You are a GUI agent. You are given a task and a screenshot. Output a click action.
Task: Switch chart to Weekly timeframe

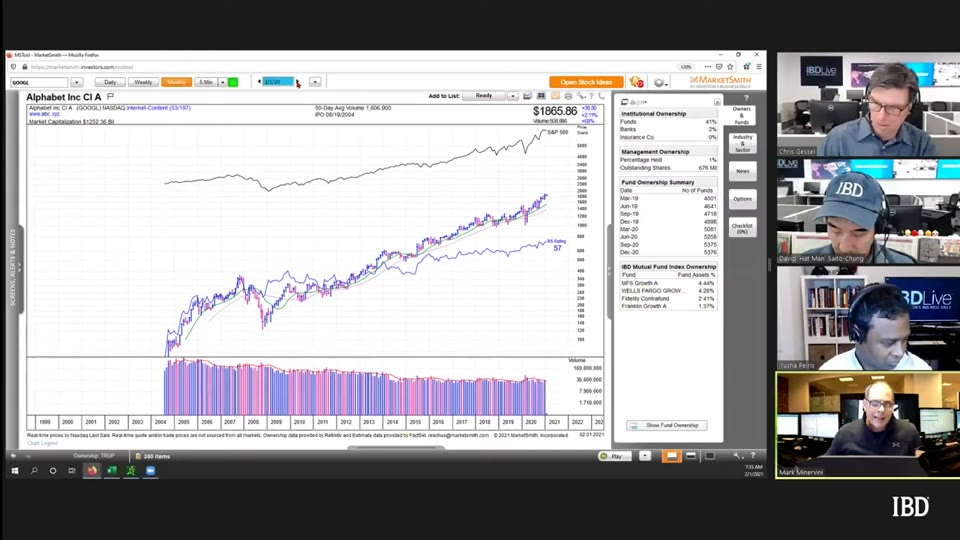(143, 82)
